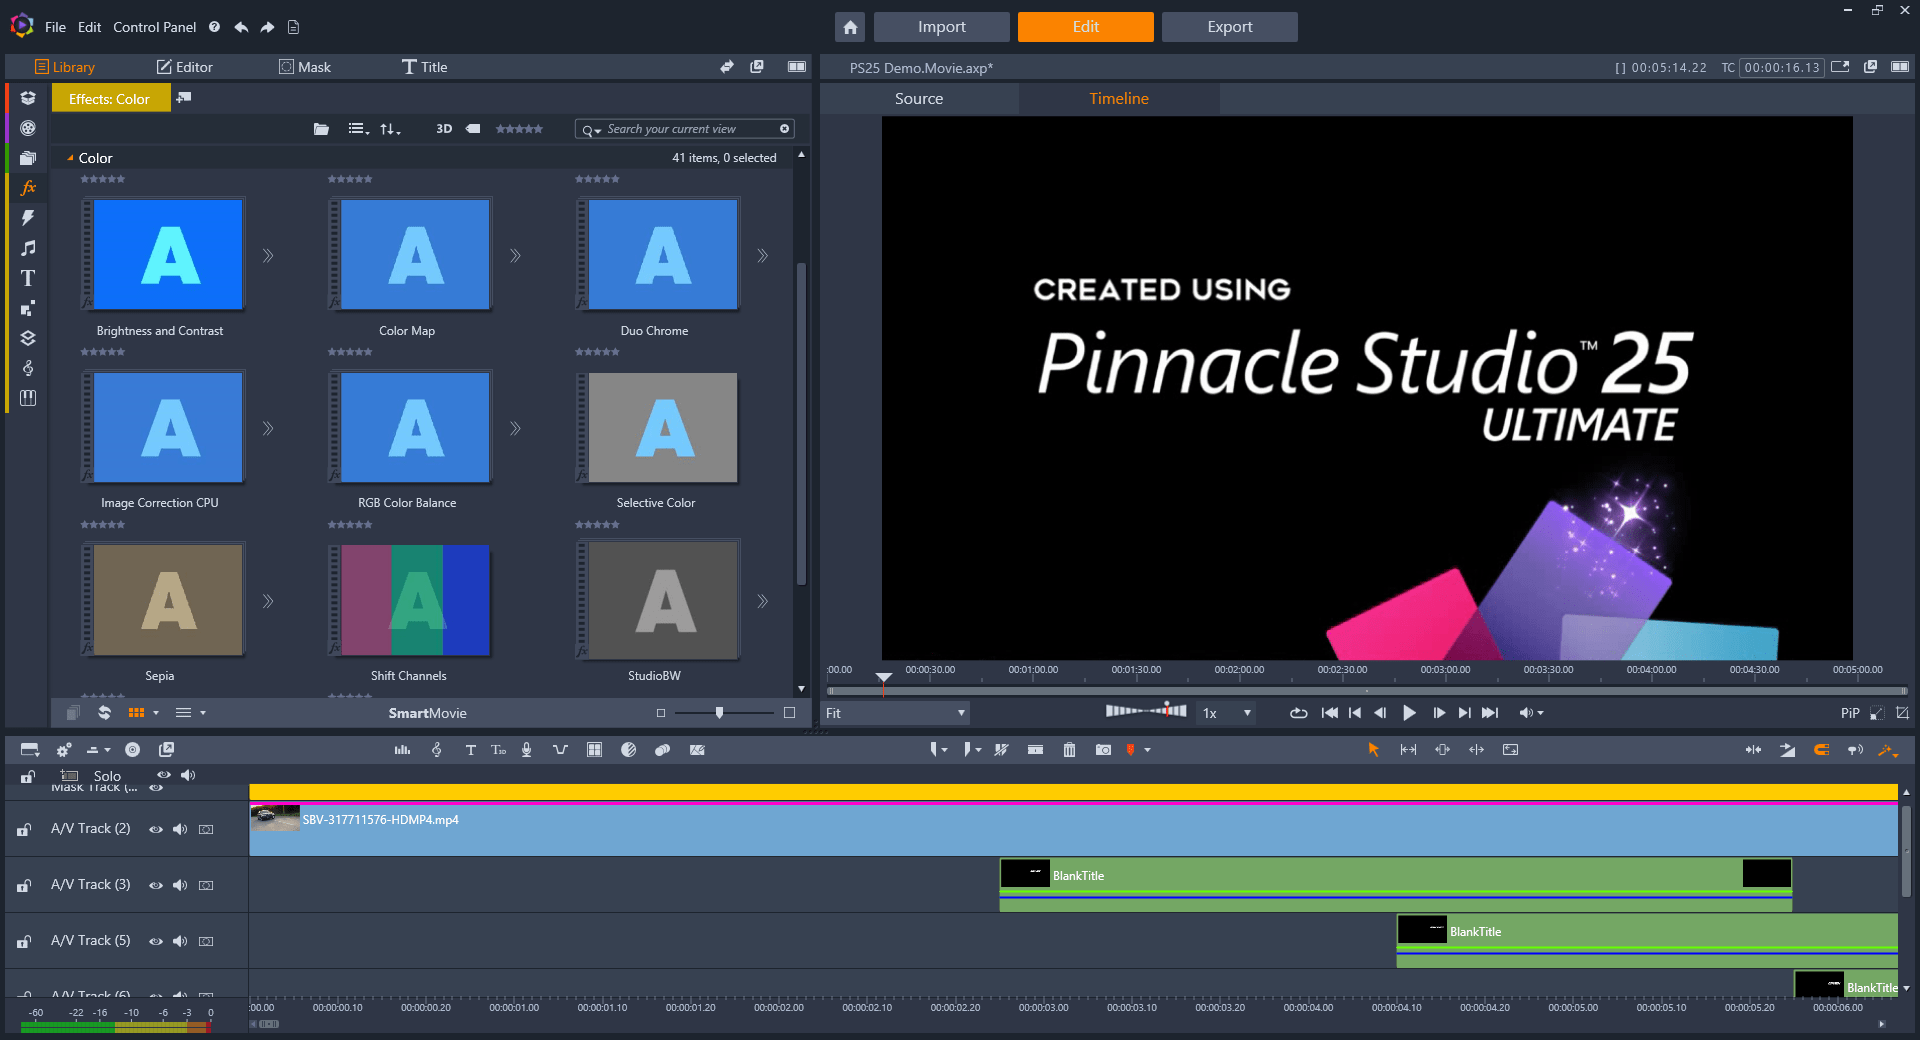The image size is (1920, 1040).
Task: Open the Effects panel in the library sidebar
Action: pyautogui.click(x=28, y=187)
